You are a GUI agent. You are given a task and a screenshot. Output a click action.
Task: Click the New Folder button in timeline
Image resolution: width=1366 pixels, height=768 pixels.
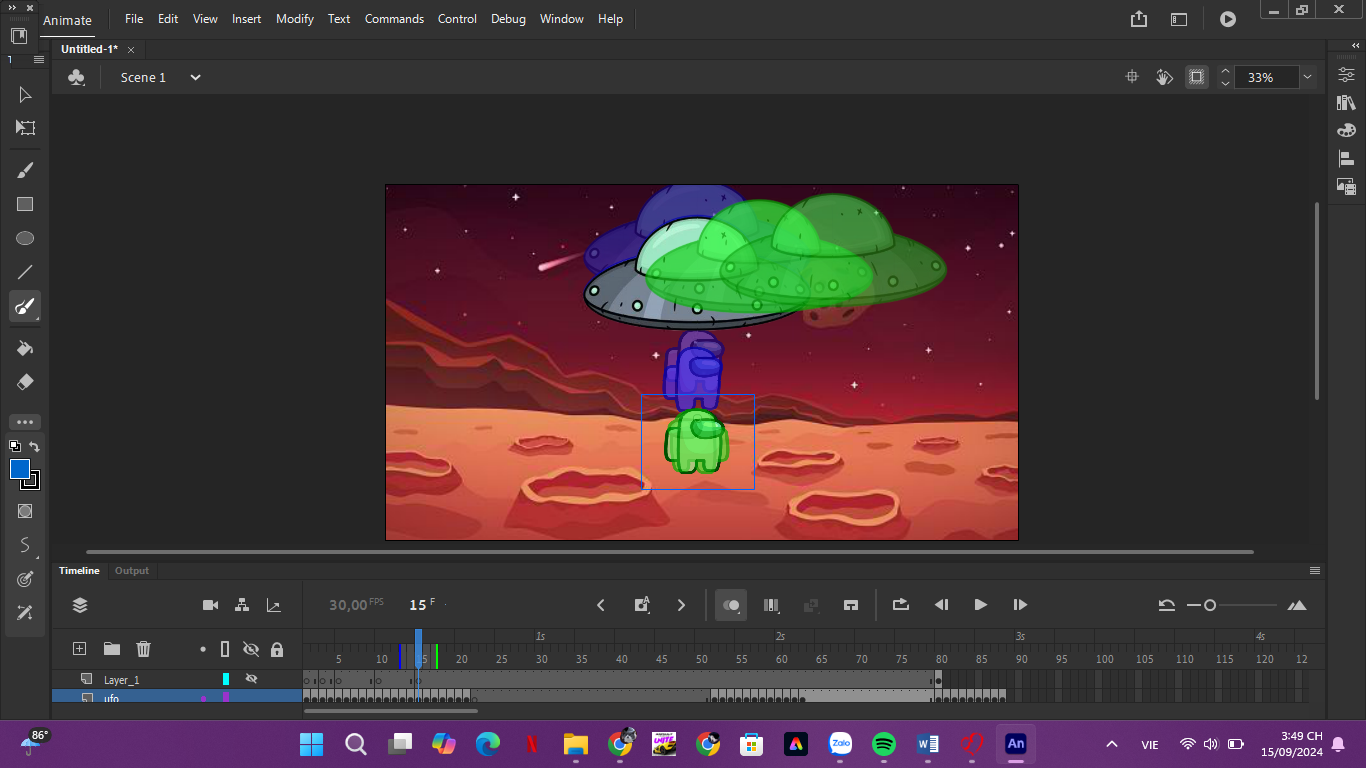pyautogui.click(x=111, y=649)
